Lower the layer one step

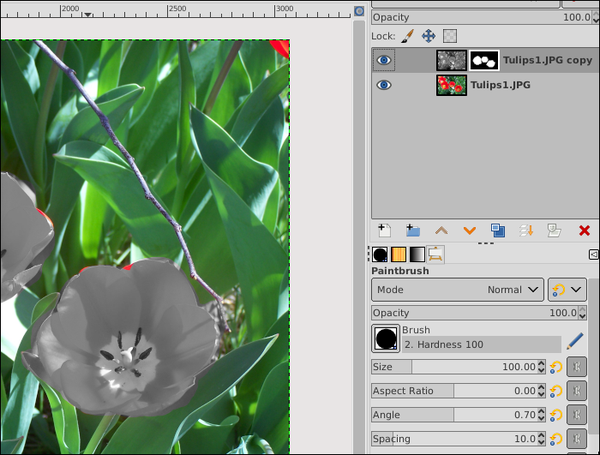pyautogui.click(x=470, y=230)
